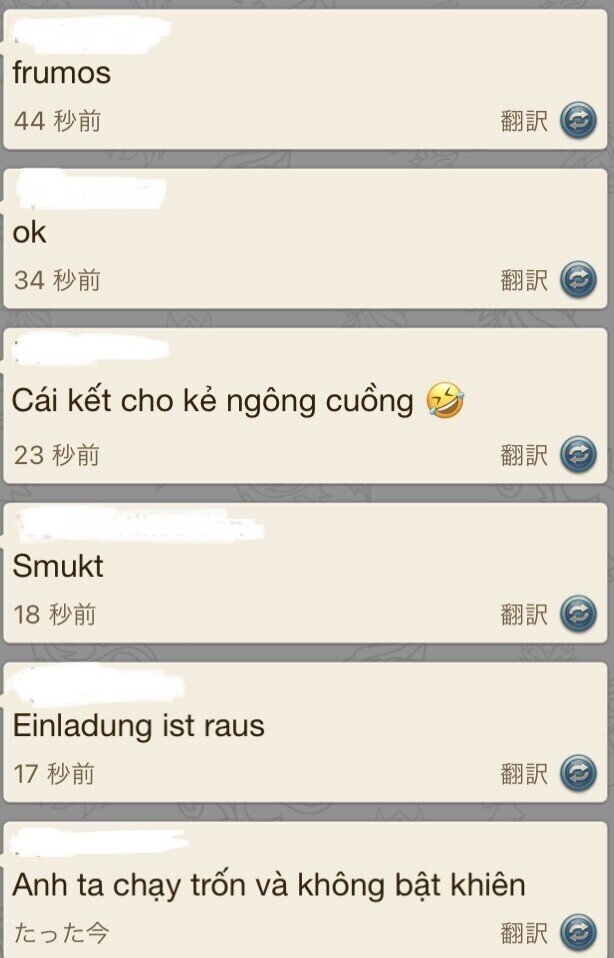614x958 pixels.
Task: Click 翻訳 label on the 23 秒前 message
Action: [x=524, y=455]
